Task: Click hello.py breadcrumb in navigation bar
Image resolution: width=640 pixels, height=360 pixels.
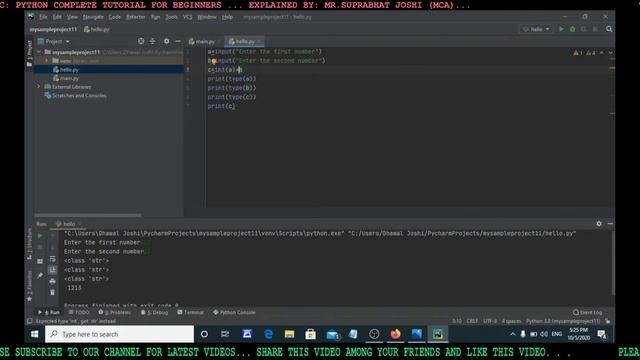Action: 97,29
